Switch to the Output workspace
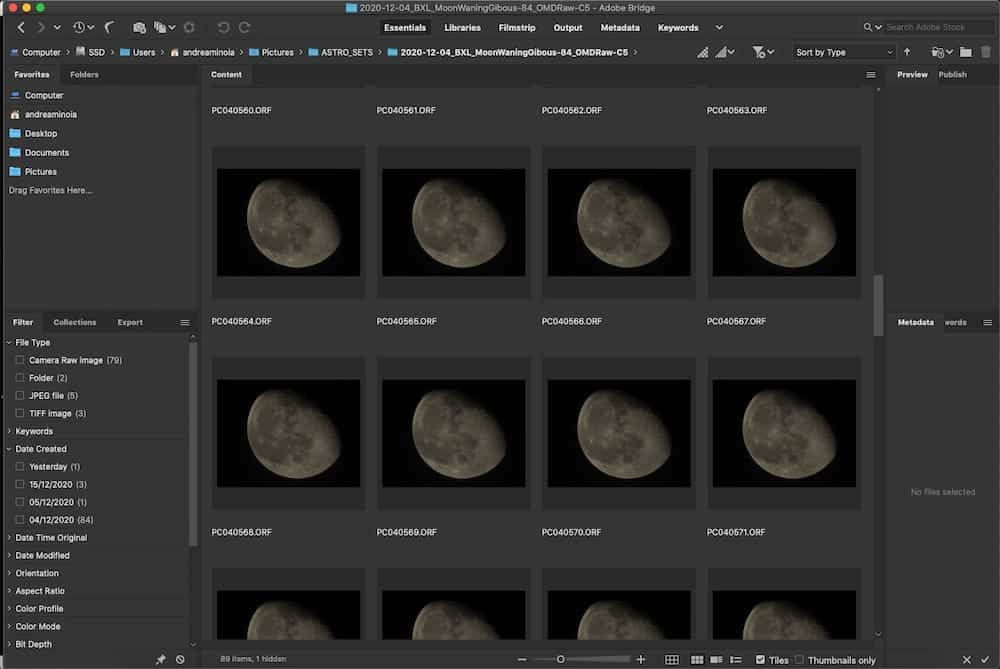1000x669 pixels. coord(568,27)
